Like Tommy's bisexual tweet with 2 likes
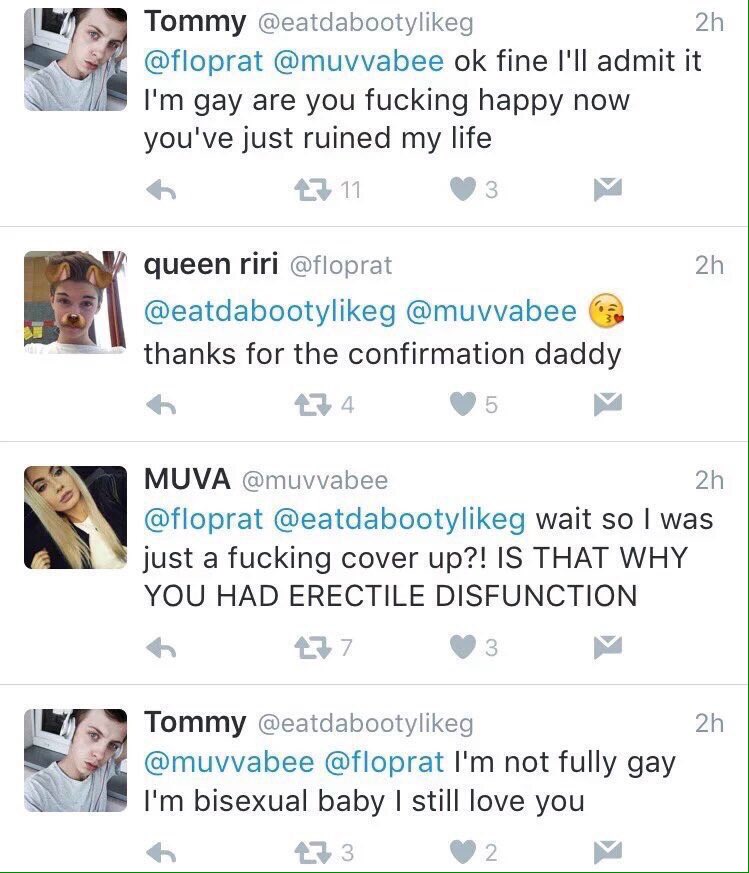Screen dimensions: 749x873 point(461,852)
